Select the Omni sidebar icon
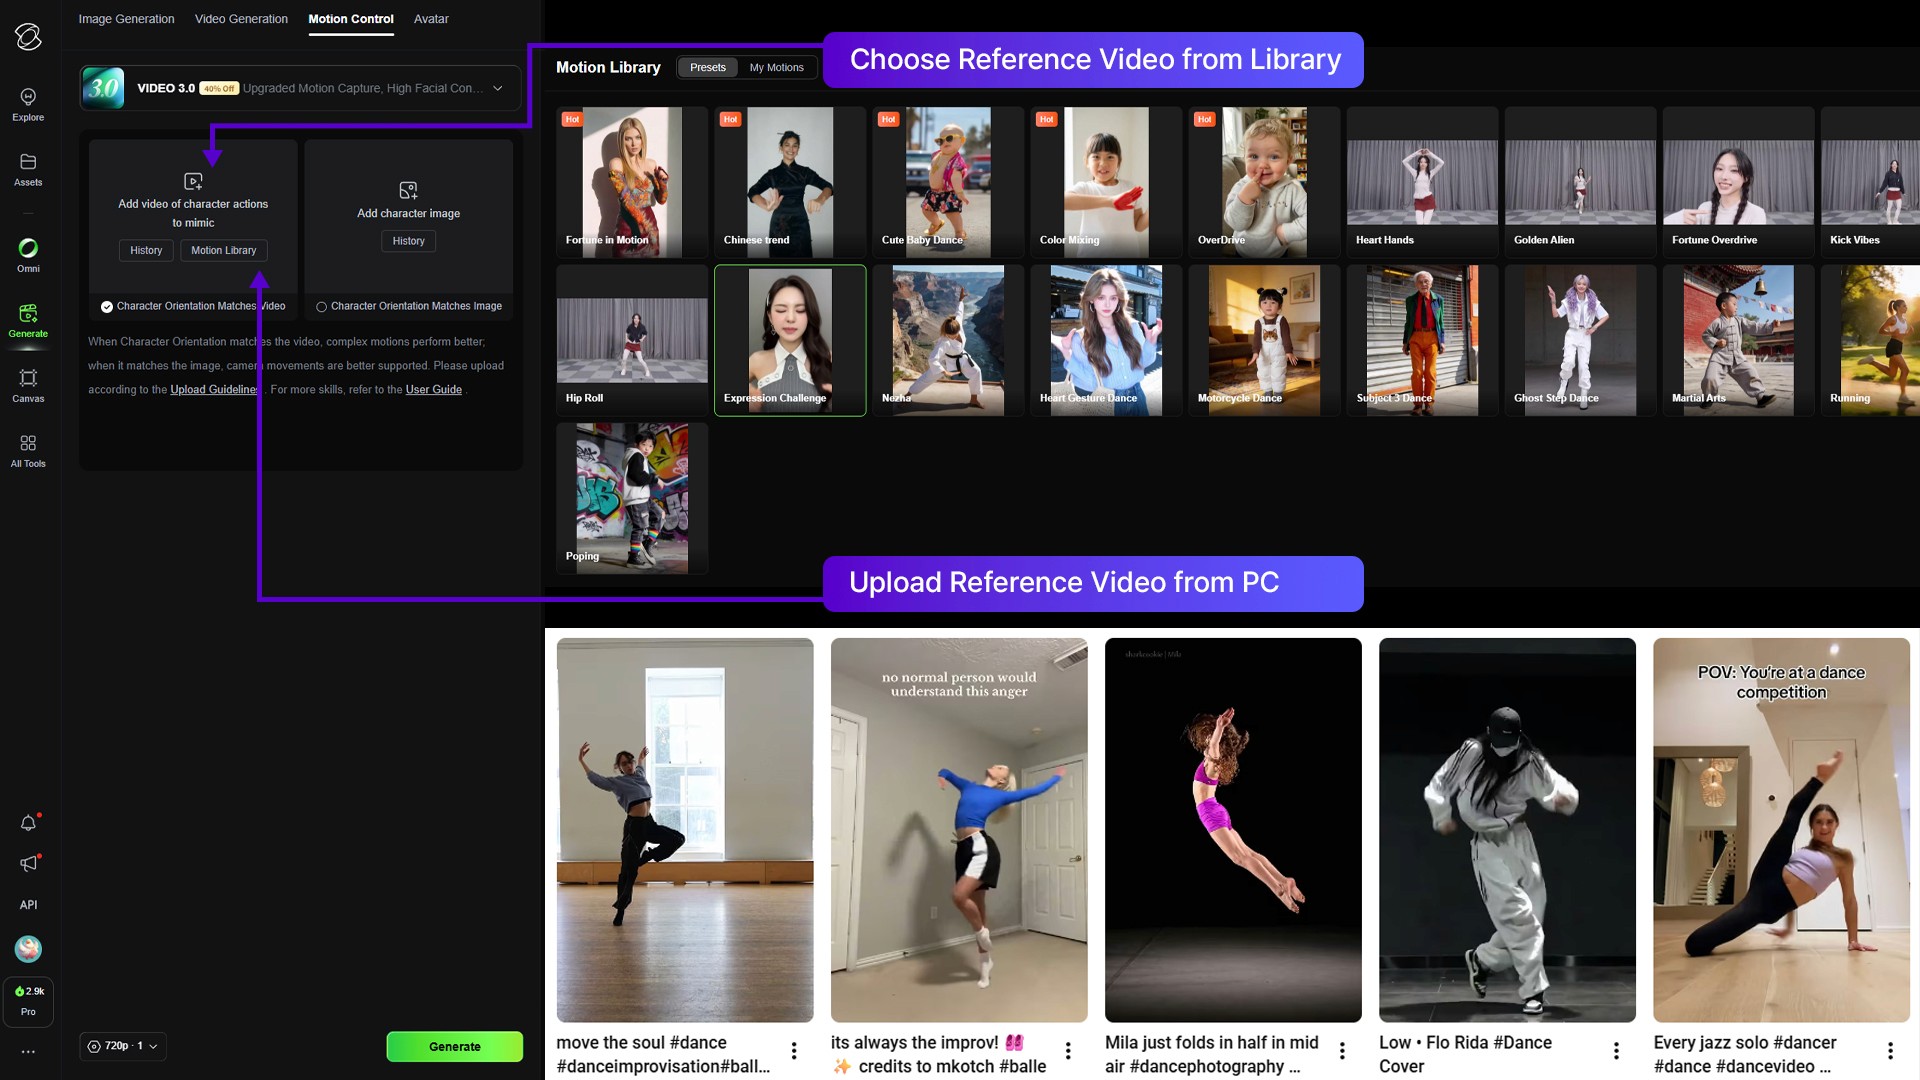 tap(28, 249)
